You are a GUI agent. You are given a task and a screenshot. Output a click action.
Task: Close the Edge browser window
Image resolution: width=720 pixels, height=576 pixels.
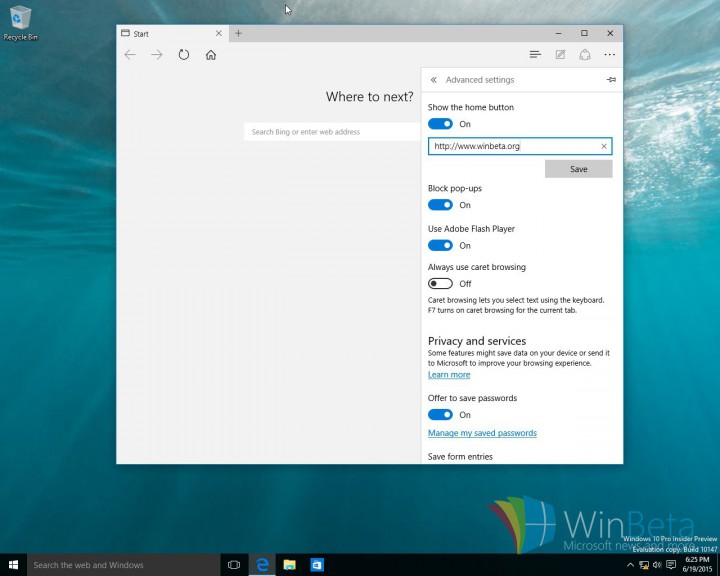coord(610,33)
